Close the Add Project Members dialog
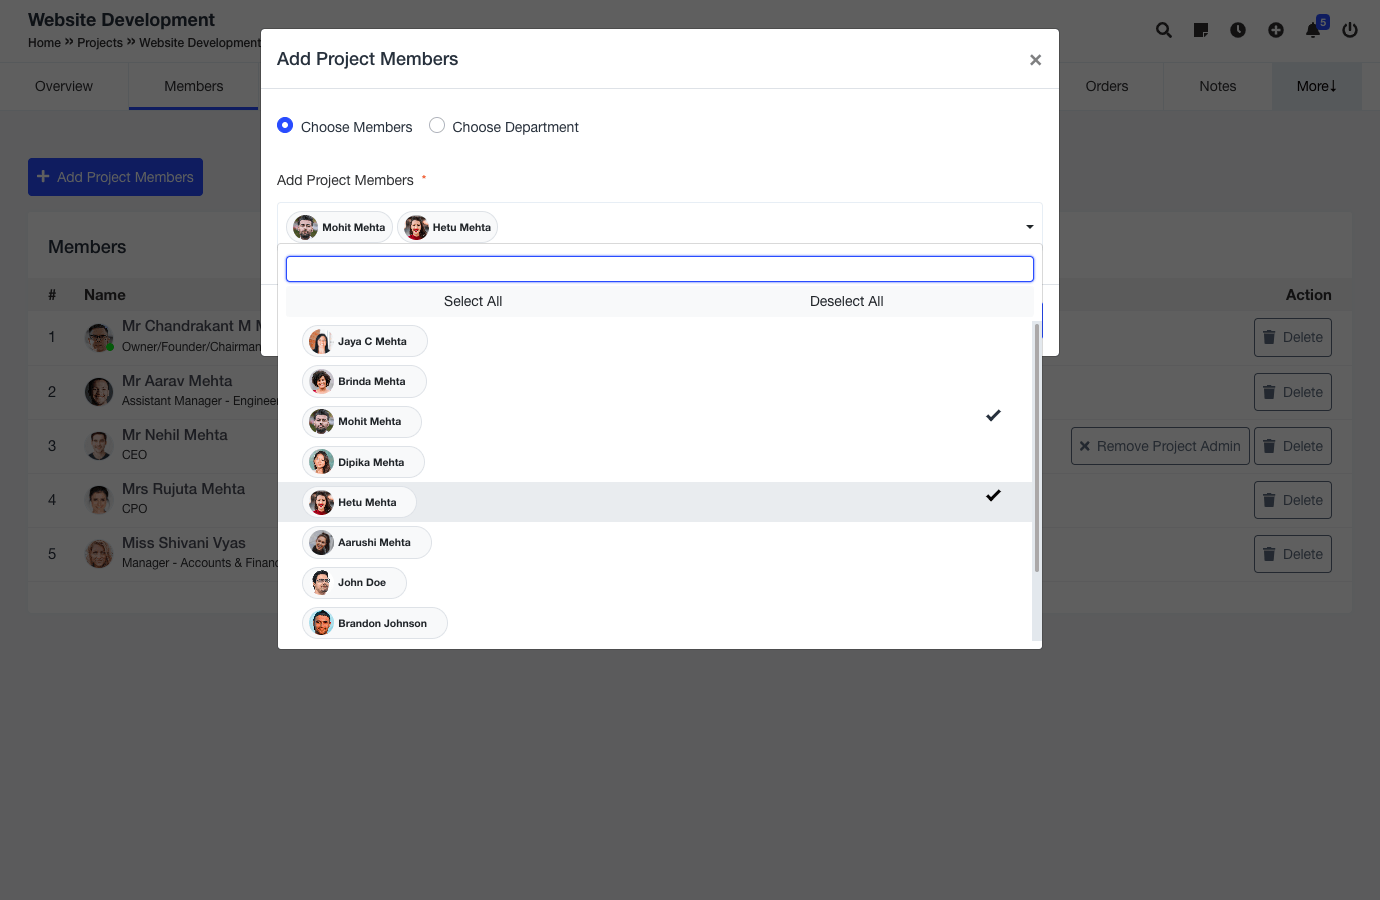Screen dimensions: 1380x900 (x=1035, y=60)
